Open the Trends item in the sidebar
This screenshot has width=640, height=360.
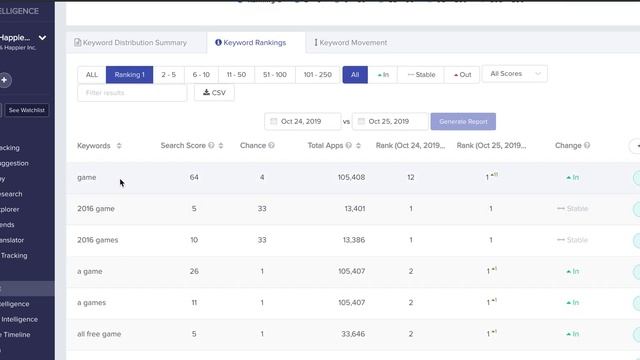point(7,225)
